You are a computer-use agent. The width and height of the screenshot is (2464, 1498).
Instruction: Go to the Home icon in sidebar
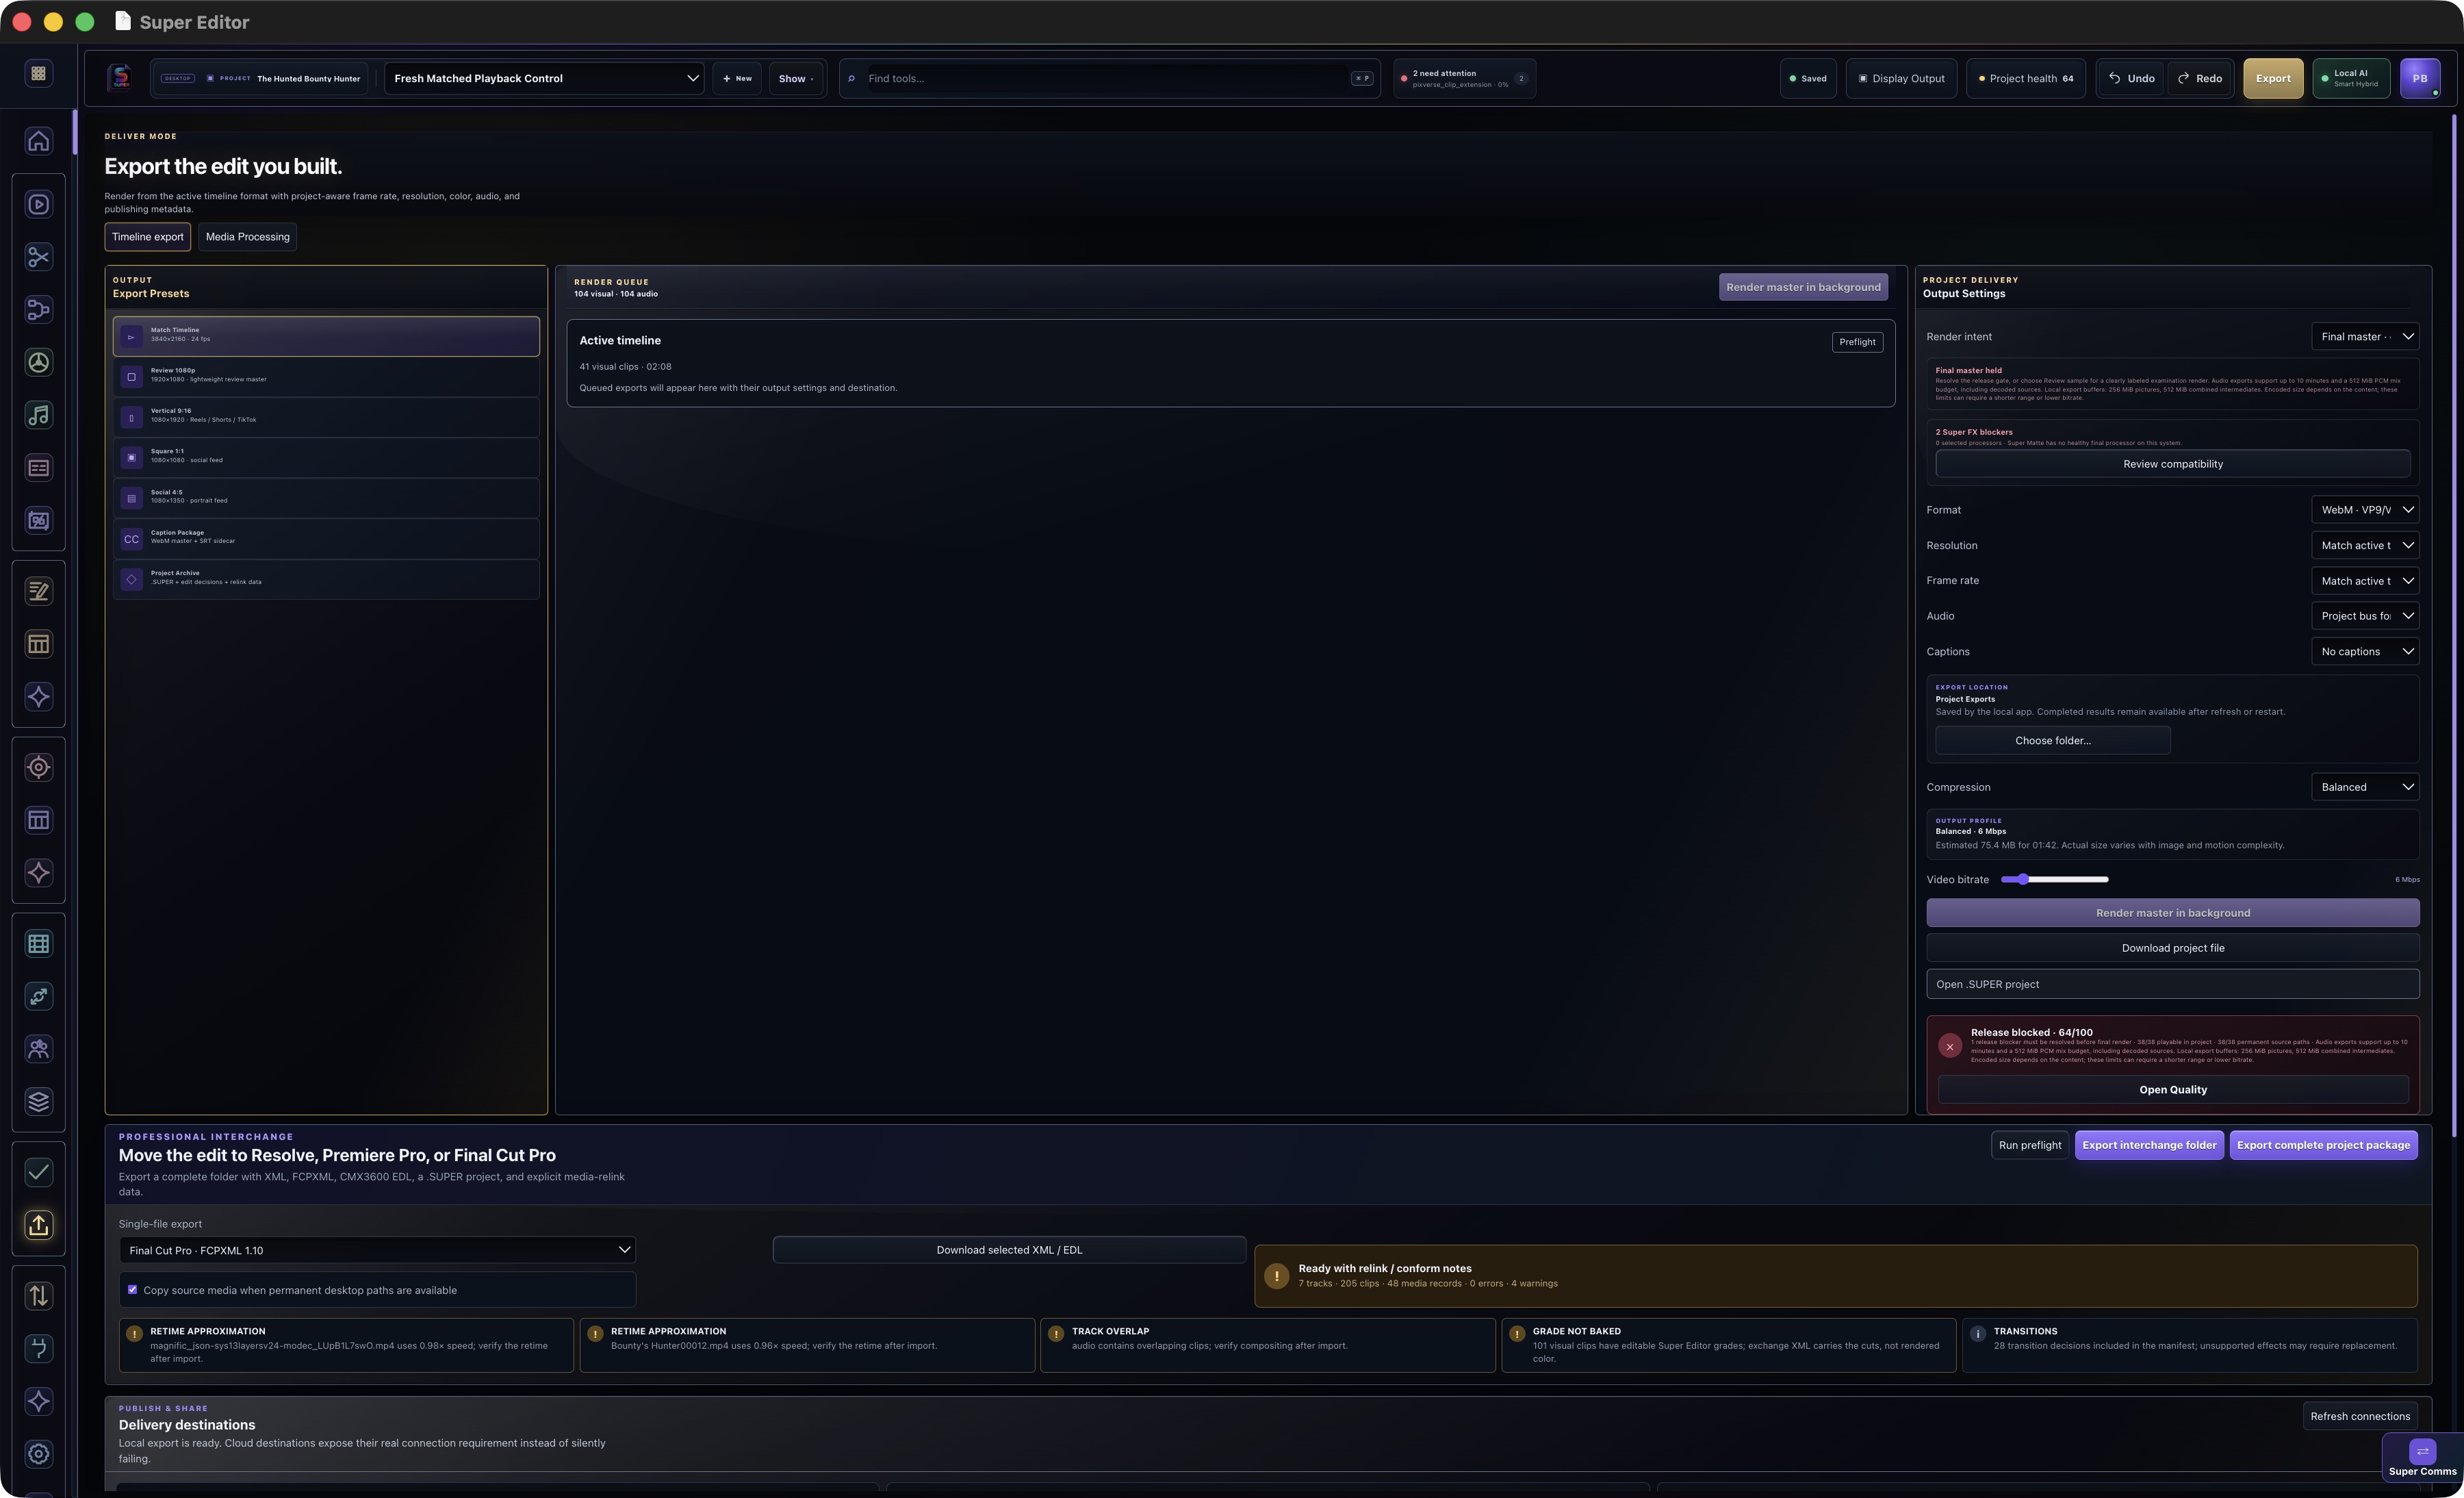tap(38, 141)
